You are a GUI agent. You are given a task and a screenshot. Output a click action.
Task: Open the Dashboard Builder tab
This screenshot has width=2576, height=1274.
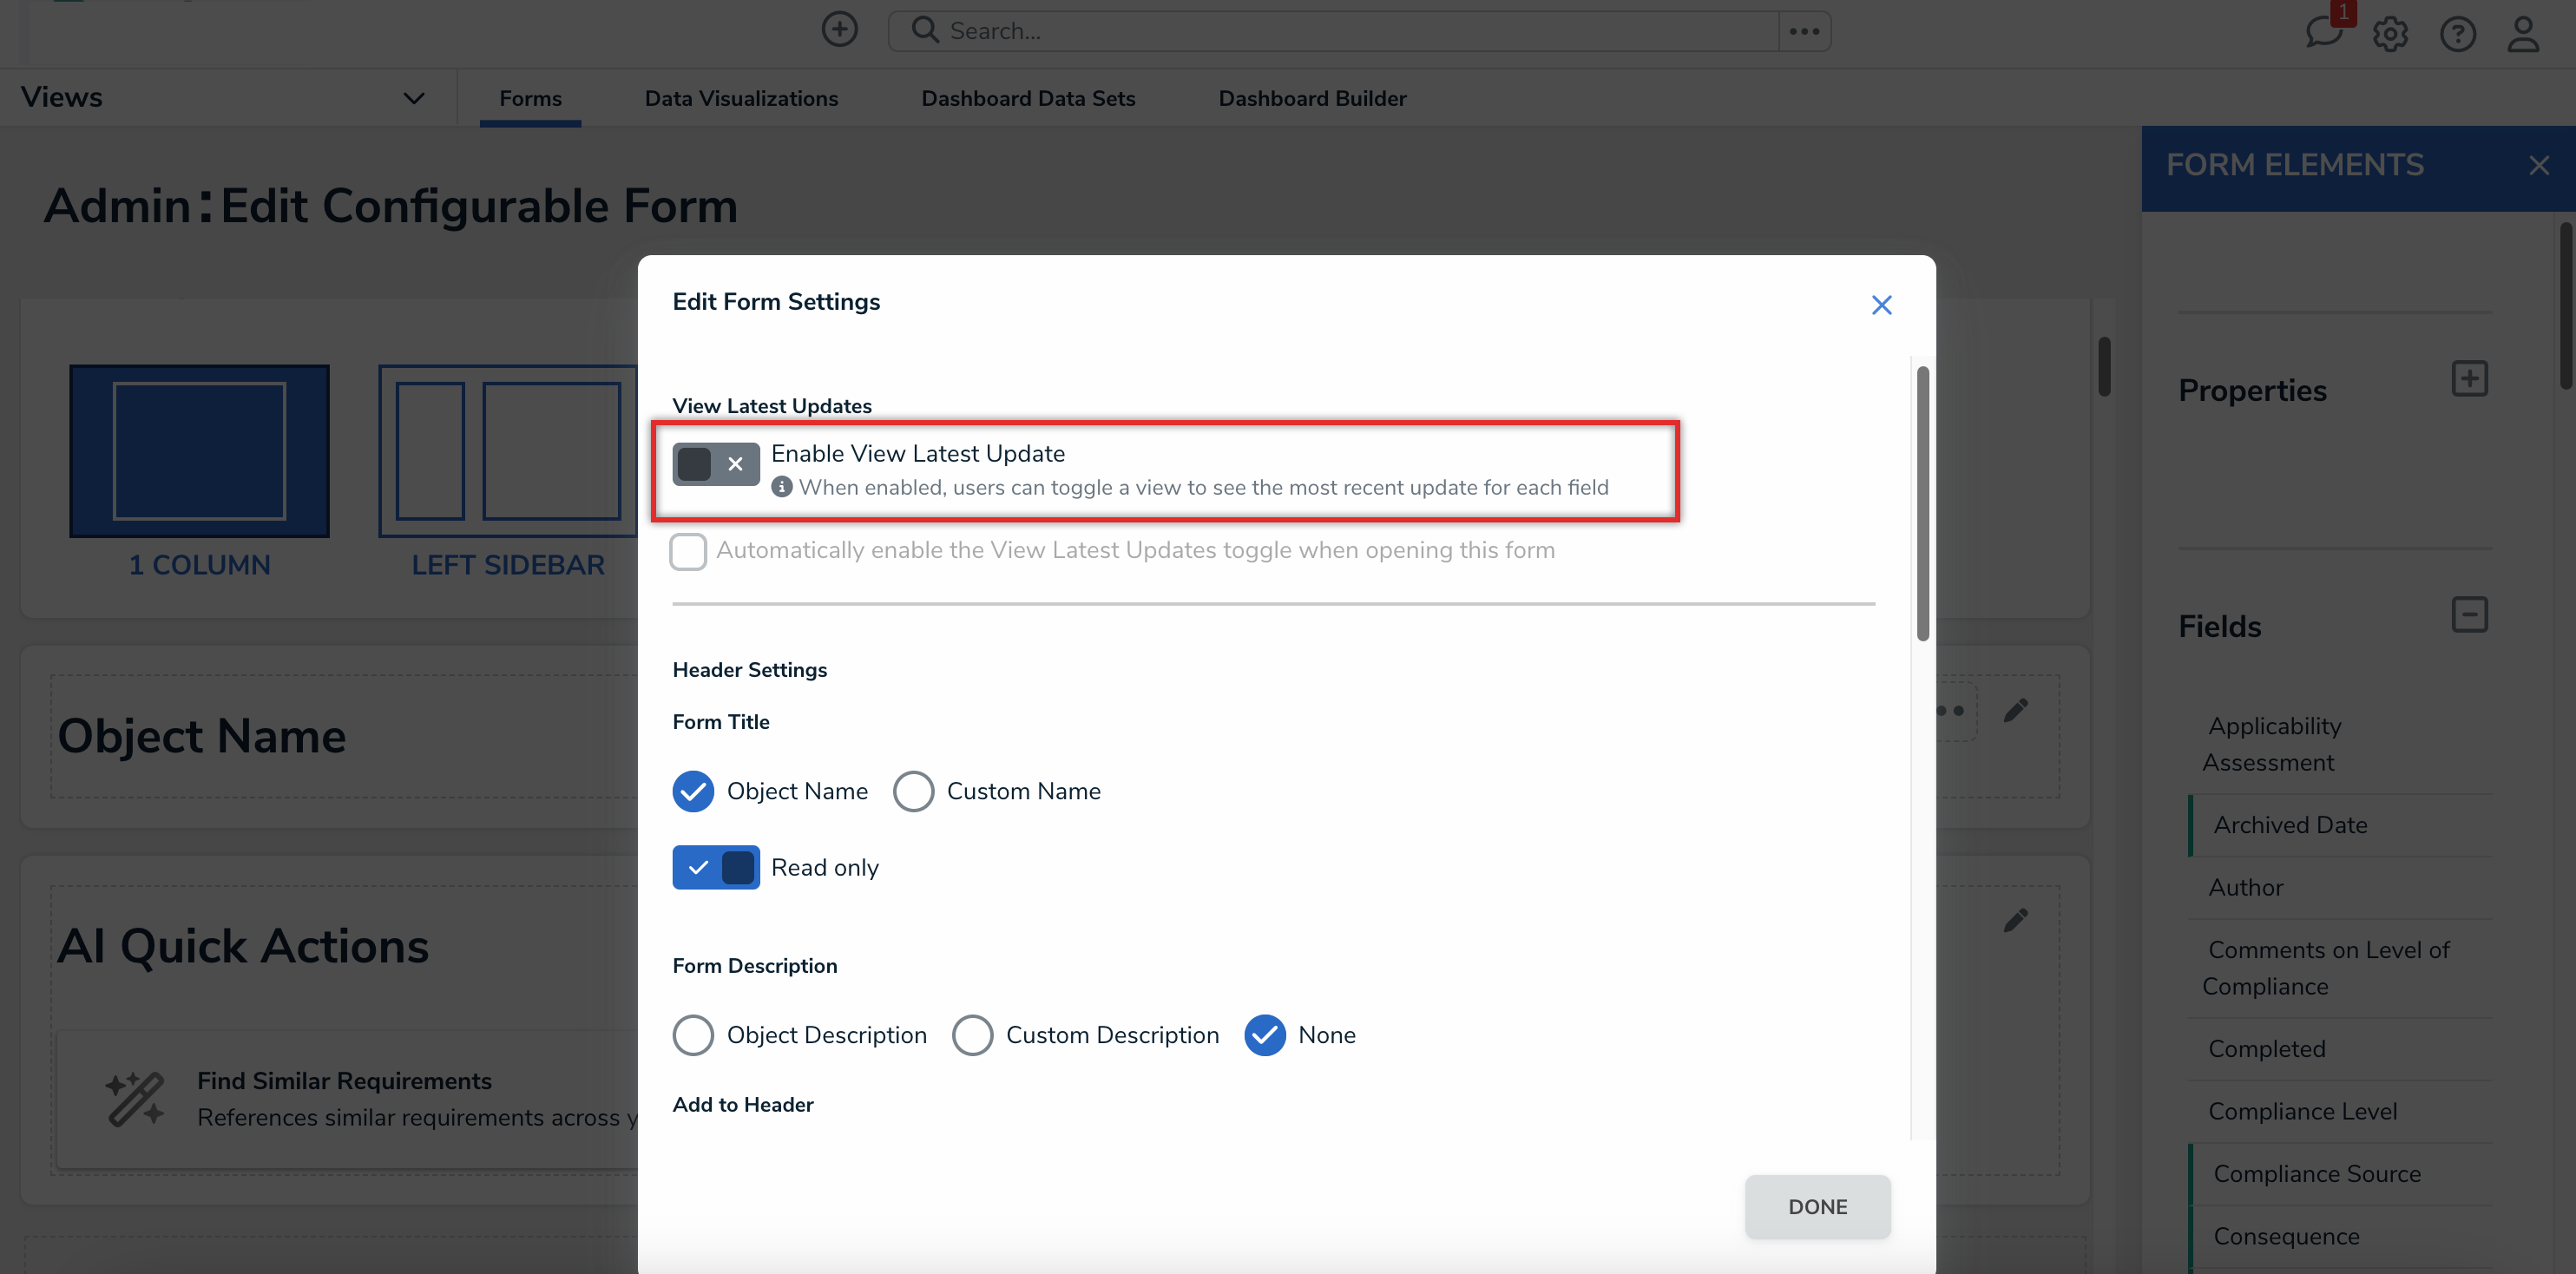point(1312,98)
